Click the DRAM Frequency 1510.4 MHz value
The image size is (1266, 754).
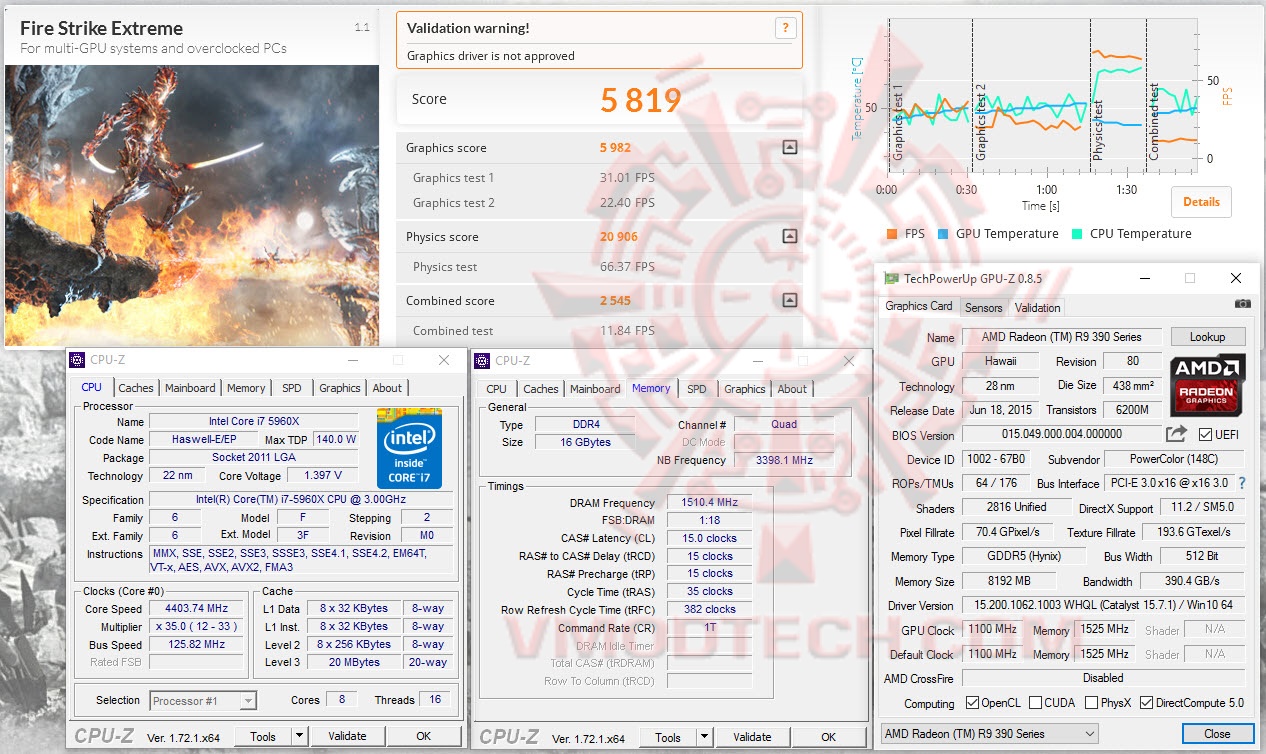tap(709, 503)
